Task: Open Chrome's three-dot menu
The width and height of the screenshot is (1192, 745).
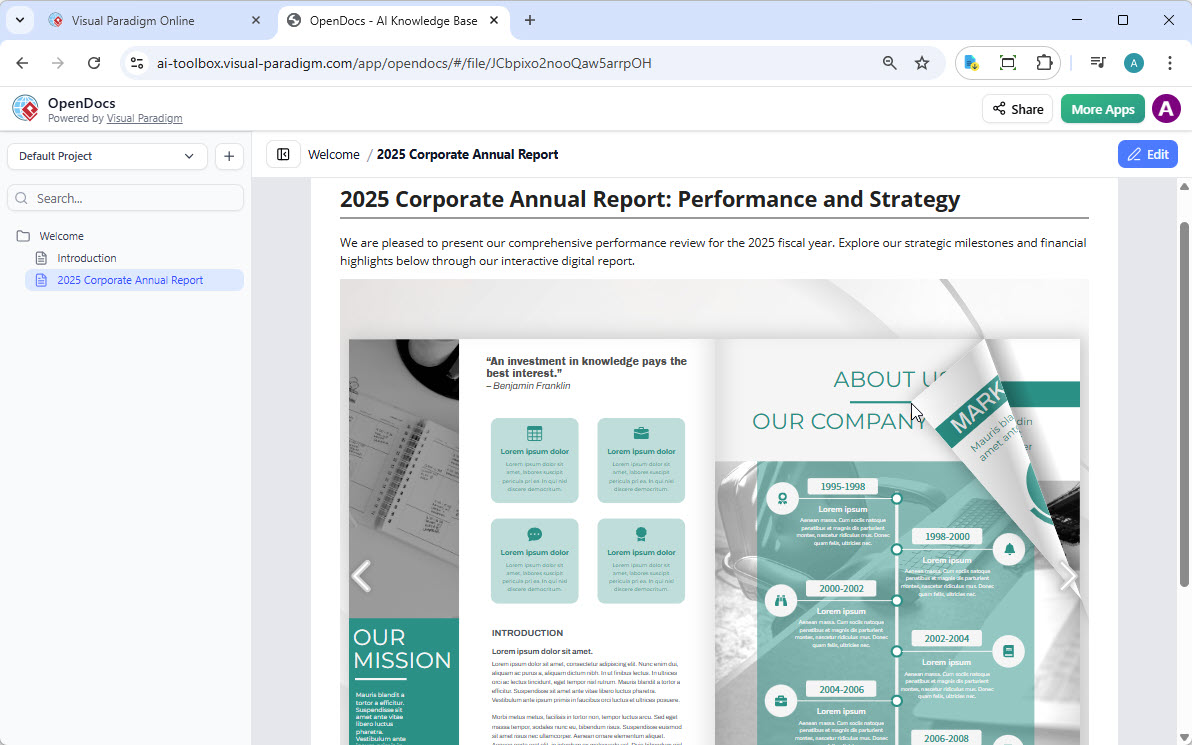Action: pyautogui.click(x=1170, y=62)
